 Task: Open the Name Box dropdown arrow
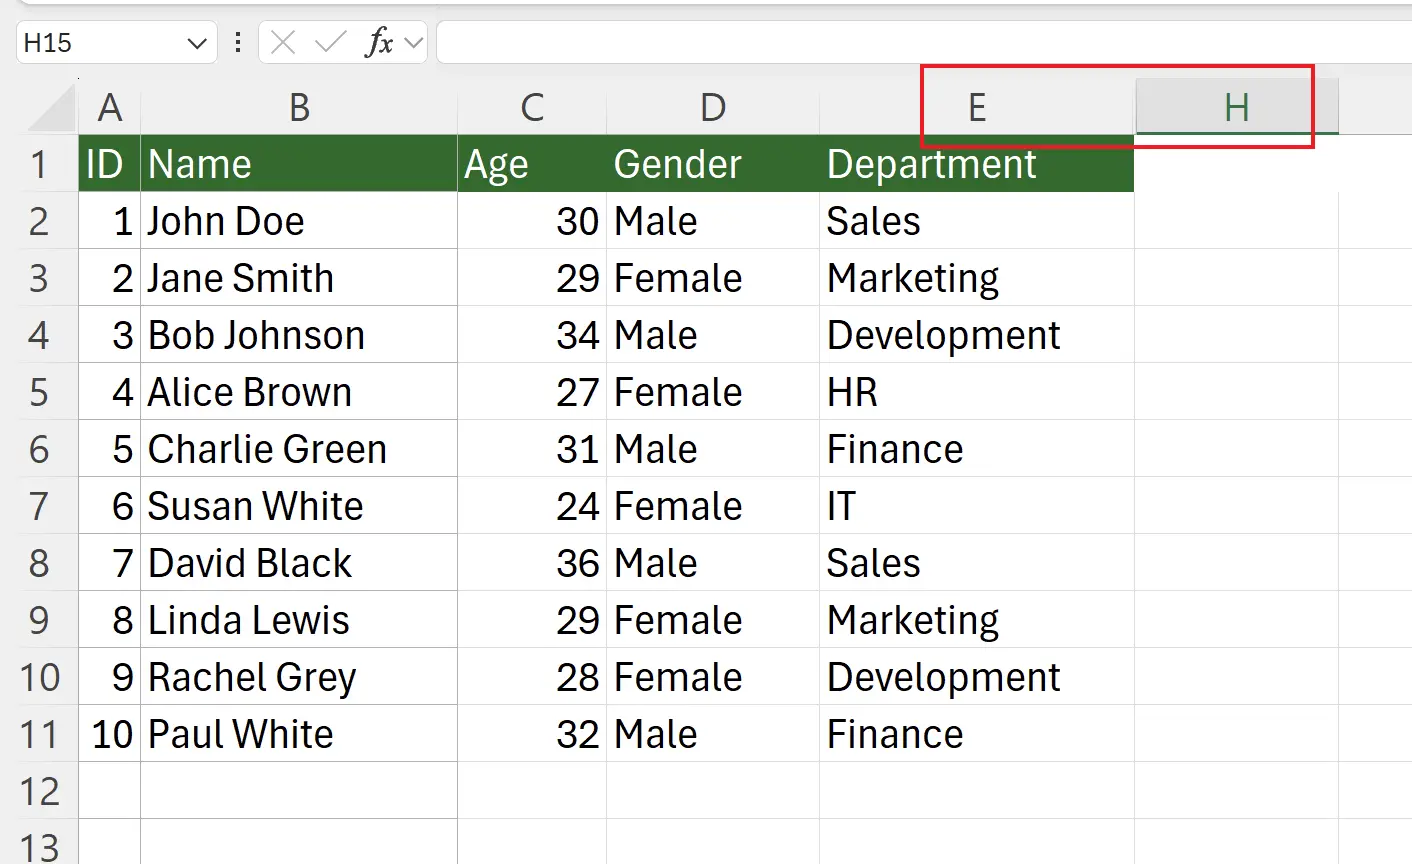[x=196, y=42]
